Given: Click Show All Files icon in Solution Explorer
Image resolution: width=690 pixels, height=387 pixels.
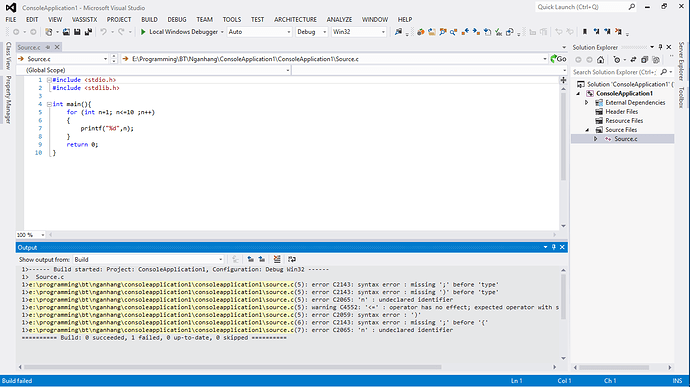Looking at the screenshot, I should coord(656,60).
